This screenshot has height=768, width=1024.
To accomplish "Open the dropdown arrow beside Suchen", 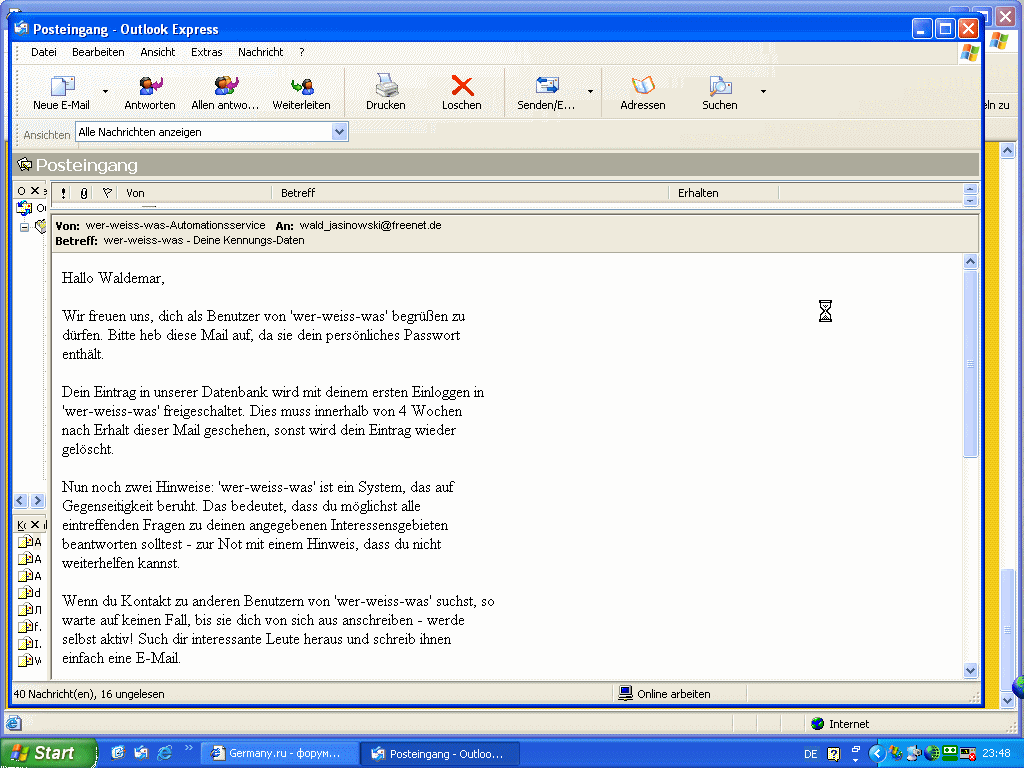I will (x=763, y=92).
